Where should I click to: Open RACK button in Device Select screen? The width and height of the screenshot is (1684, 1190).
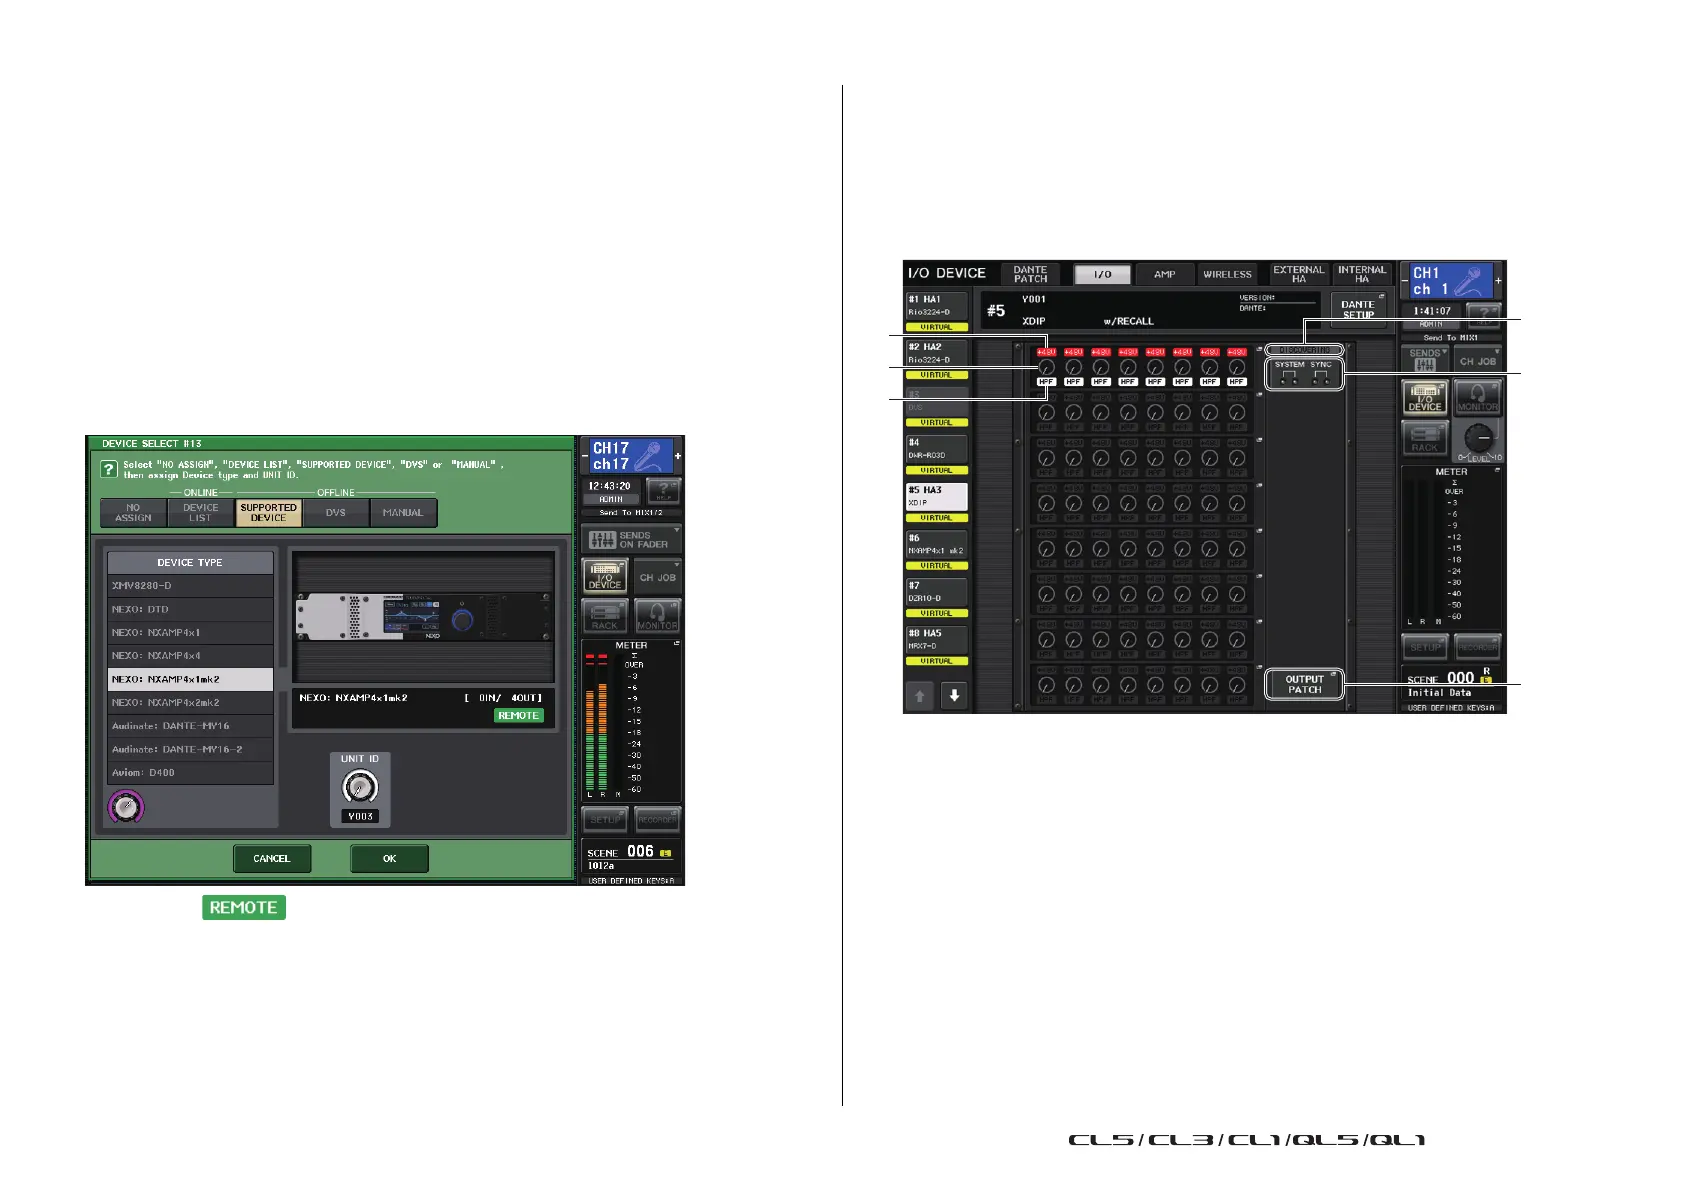(604, 616)
